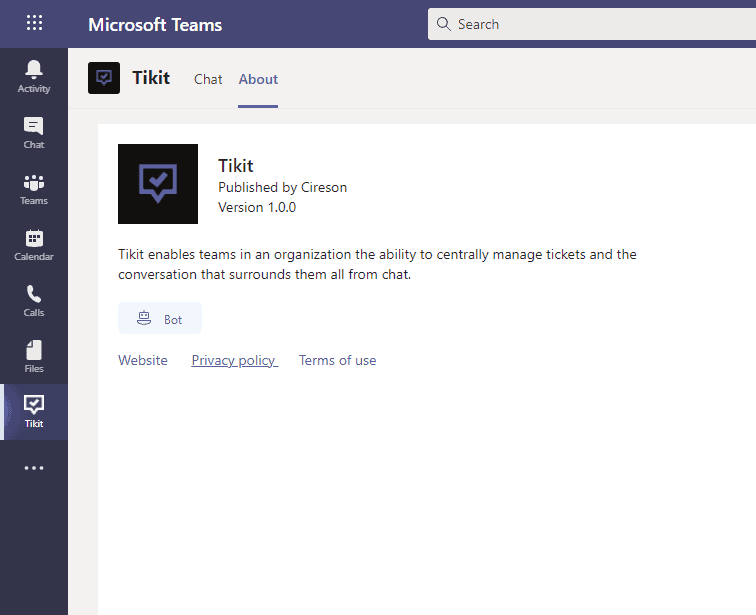Switch to the Tikit Chat tab

[x=208, y=79]
